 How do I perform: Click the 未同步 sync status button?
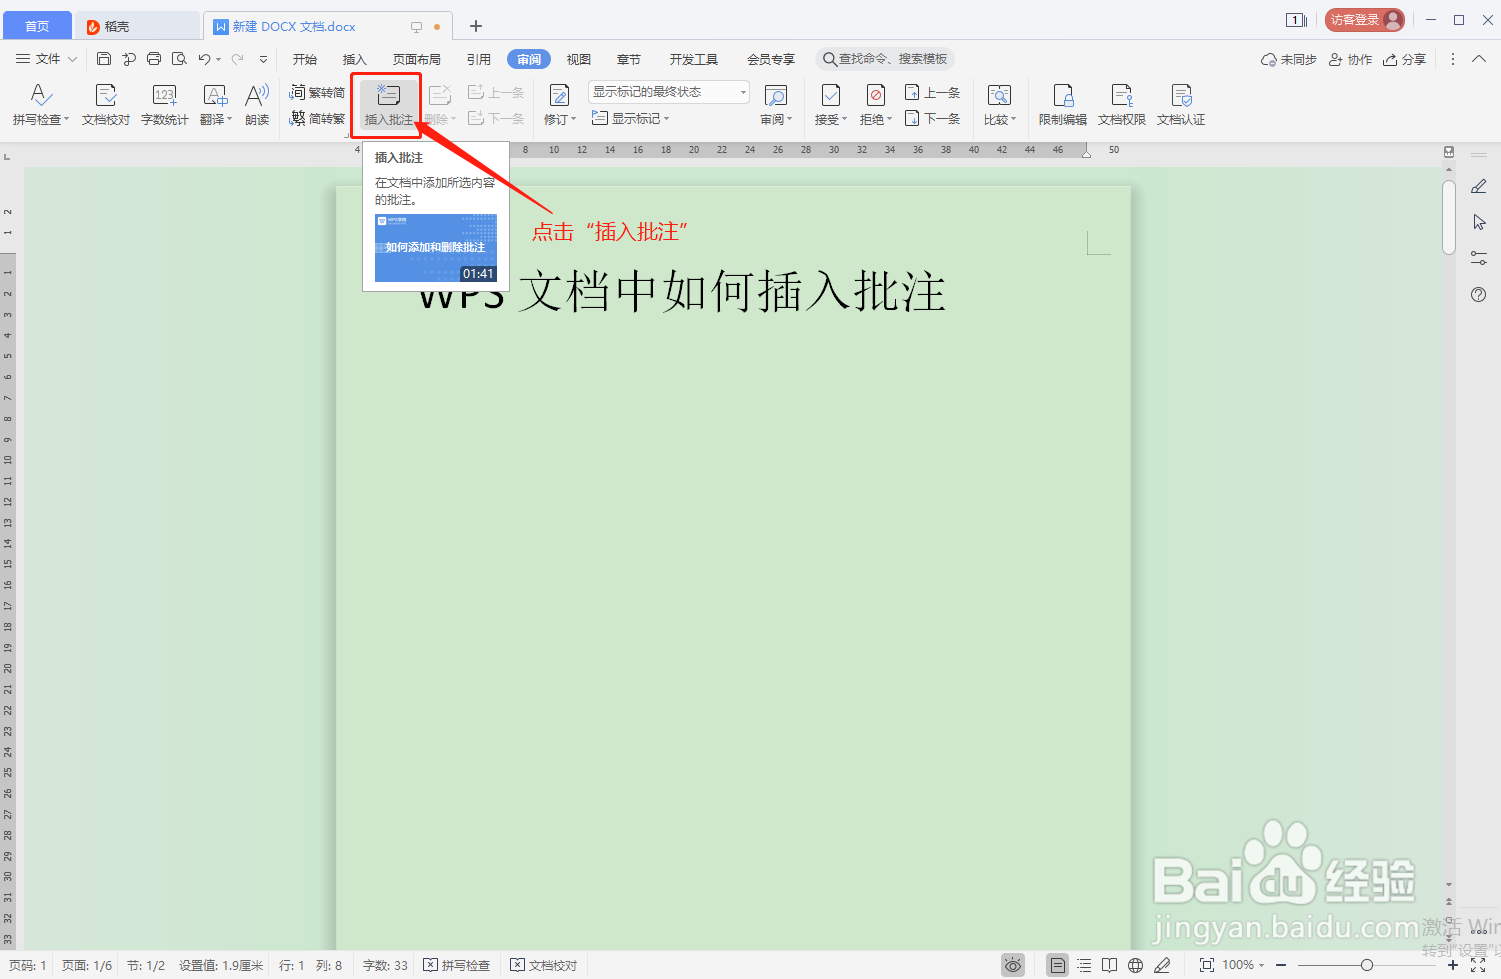pyautogui.click(x=1289, y=60)
